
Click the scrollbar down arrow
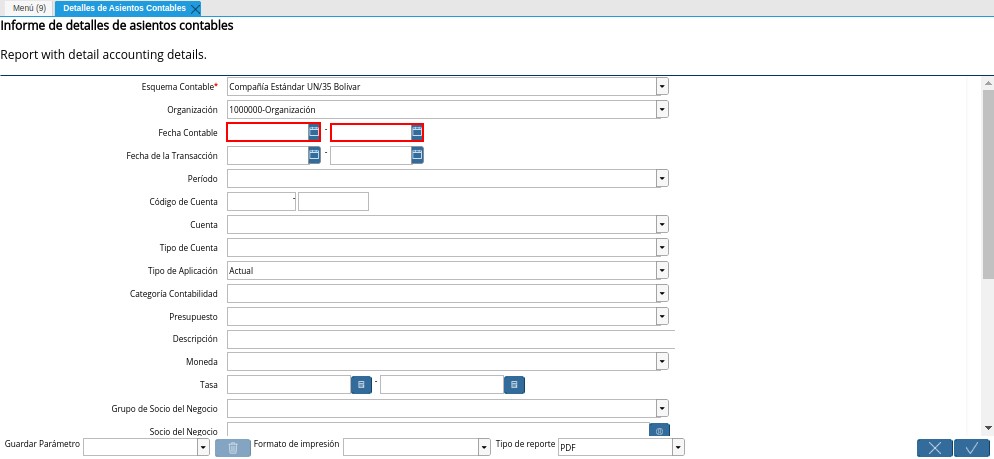pyautogui.click(x=988, y=428)
